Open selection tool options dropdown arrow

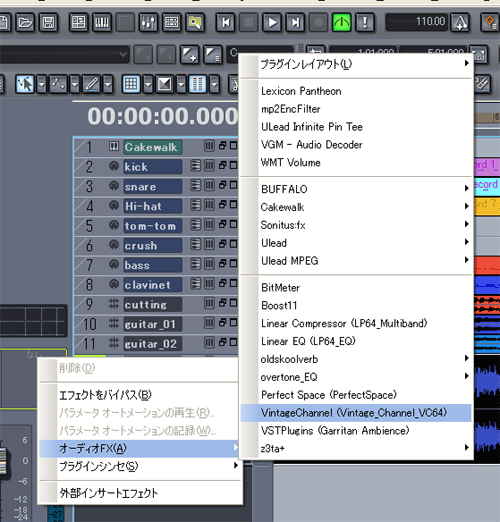point(41,84)
